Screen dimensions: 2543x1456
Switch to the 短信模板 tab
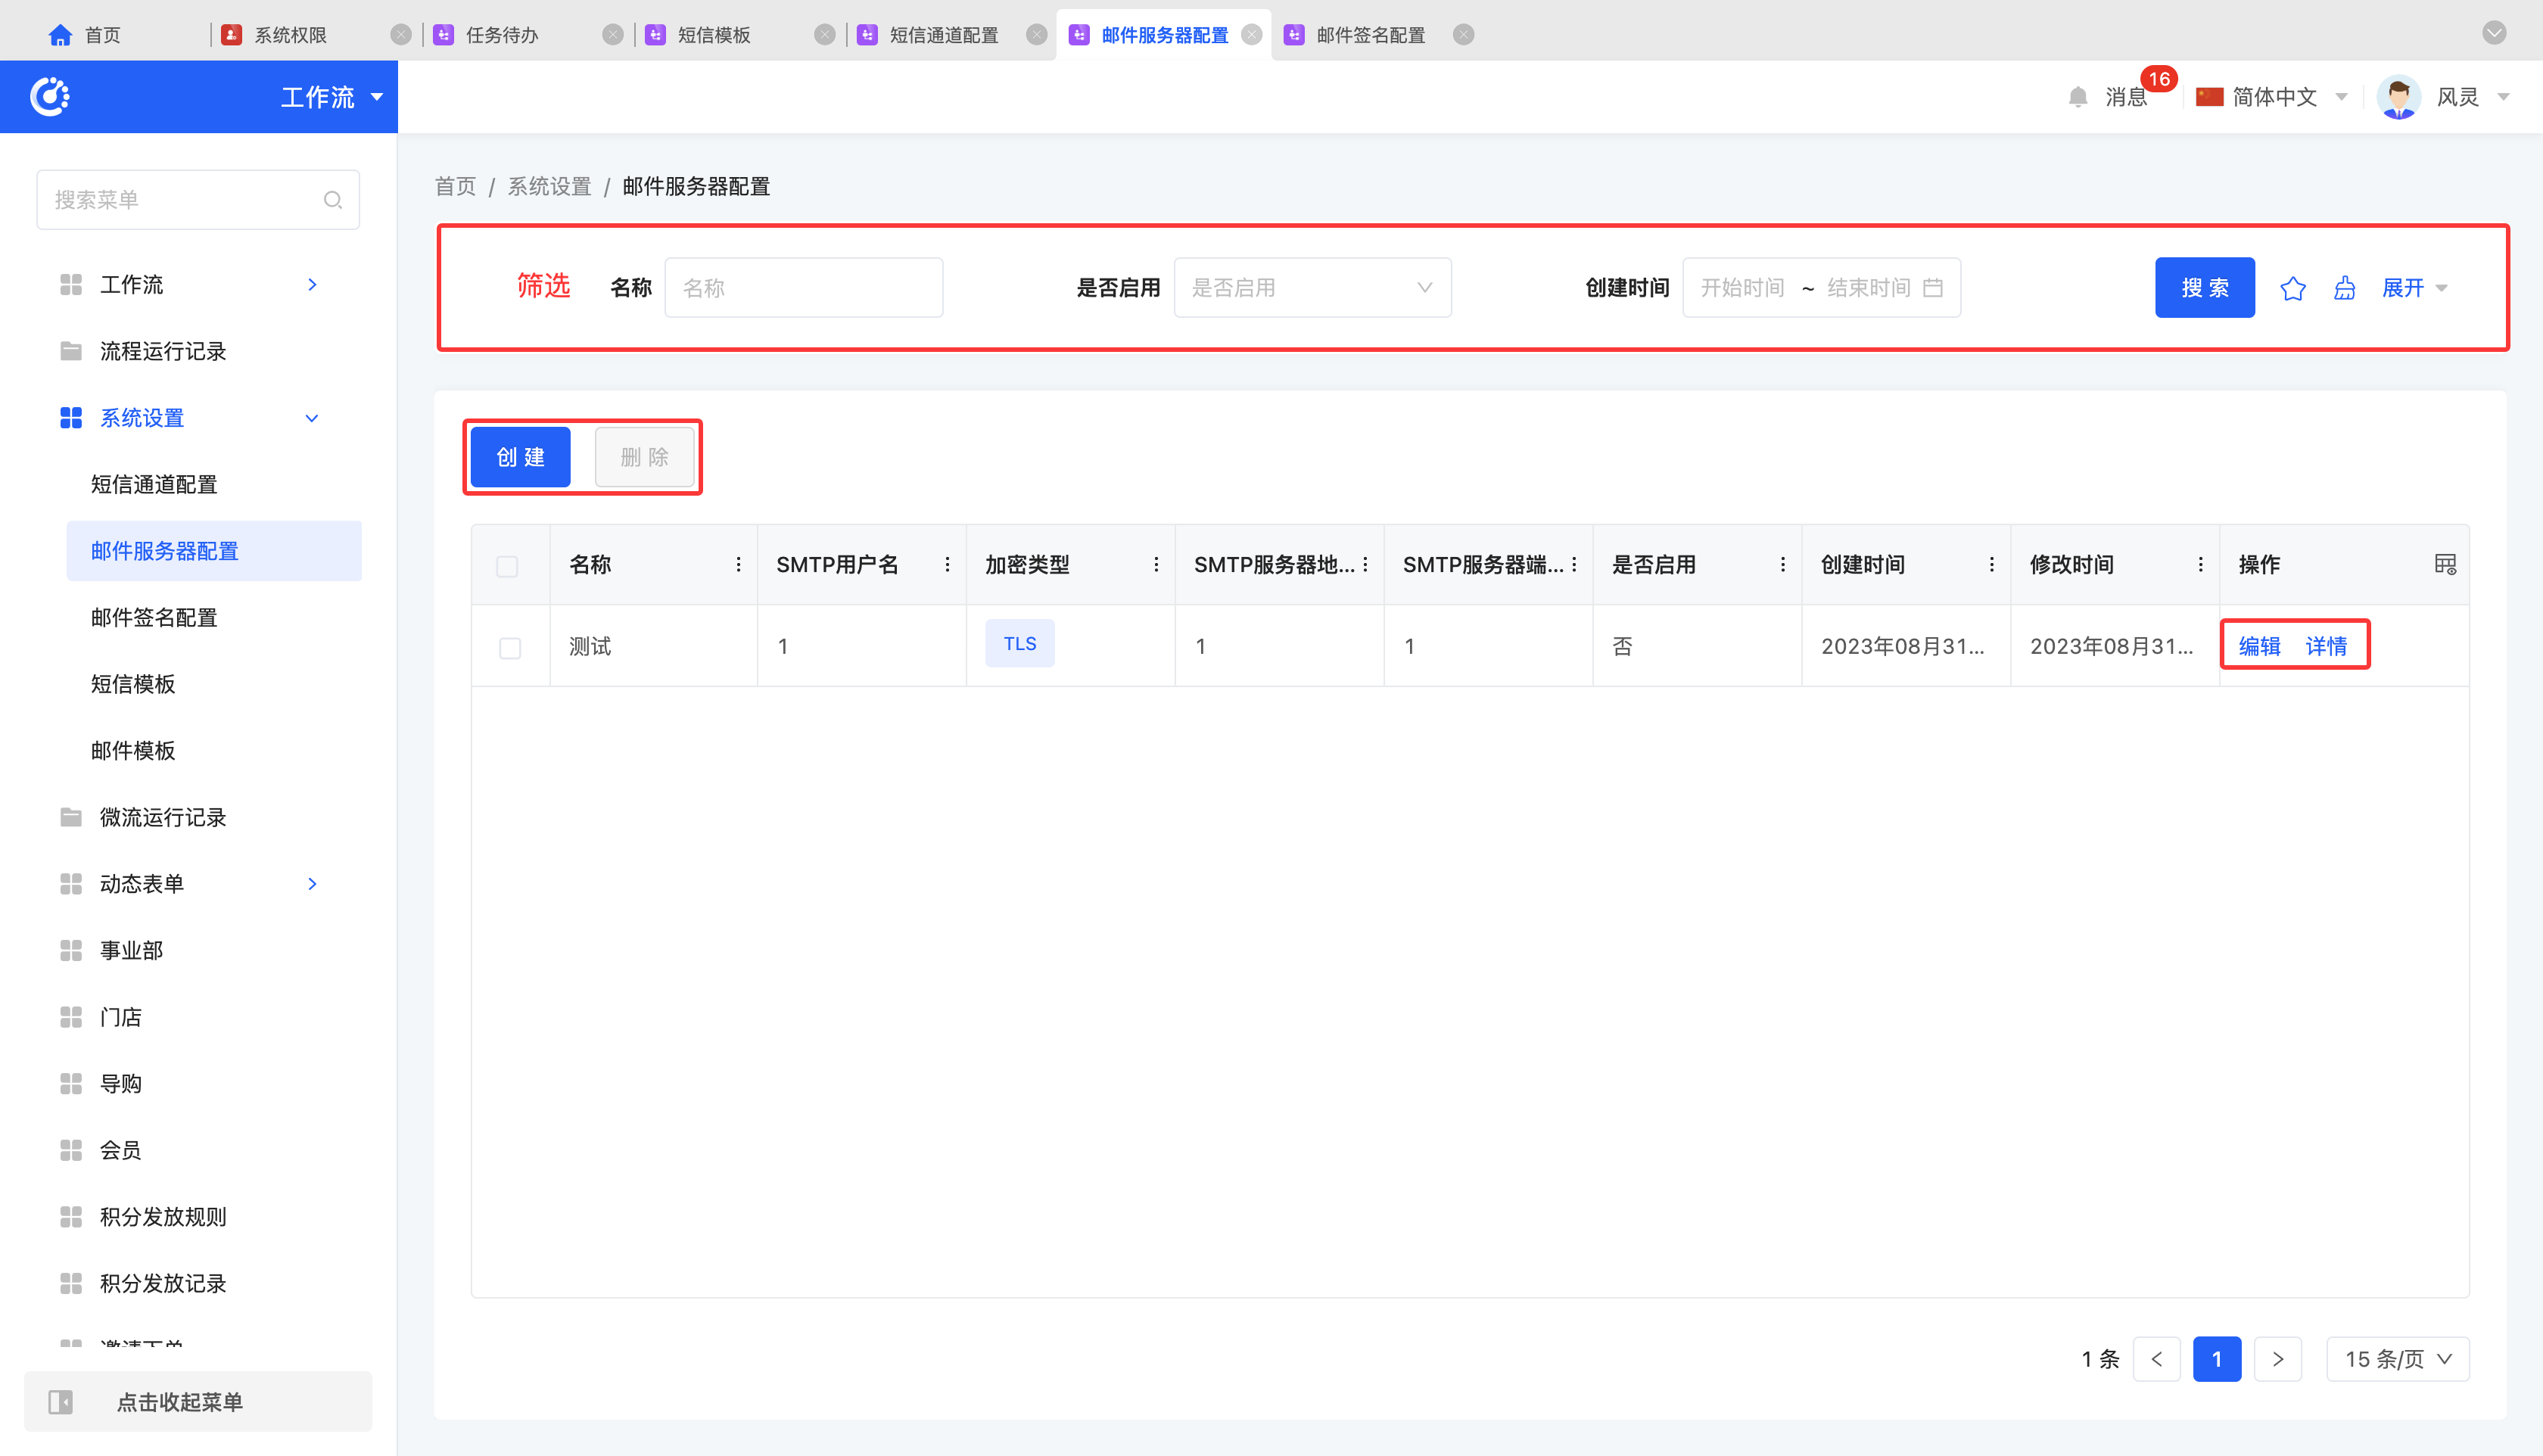click(x=713, y=36)
